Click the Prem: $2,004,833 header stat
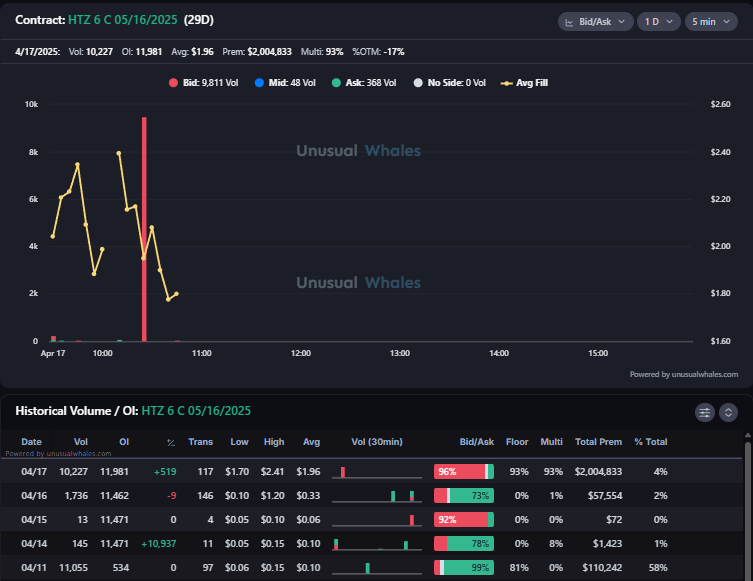The width and height of the screenshot is (753, 581). (257, 51)
